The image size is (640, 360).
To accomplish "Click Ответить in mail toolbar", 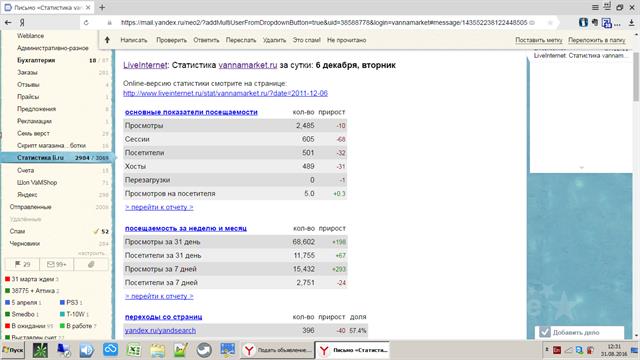I will pos(206,40).
